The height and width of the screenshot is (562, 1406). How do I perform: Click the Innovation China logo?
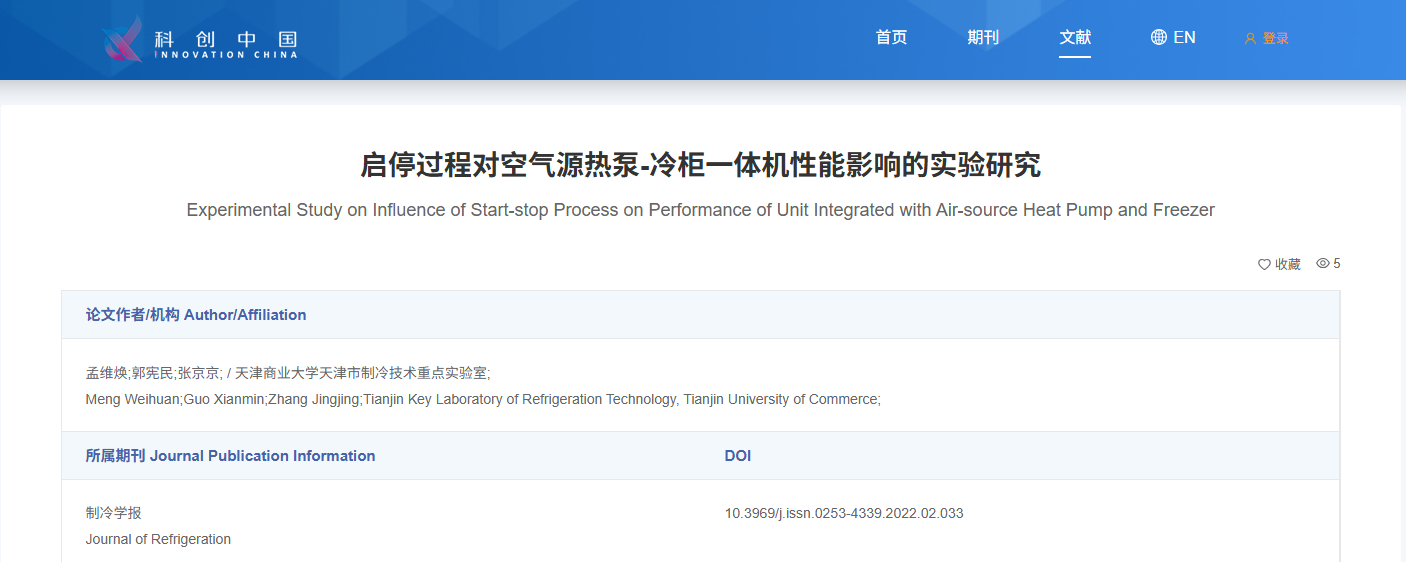(199, 40)
